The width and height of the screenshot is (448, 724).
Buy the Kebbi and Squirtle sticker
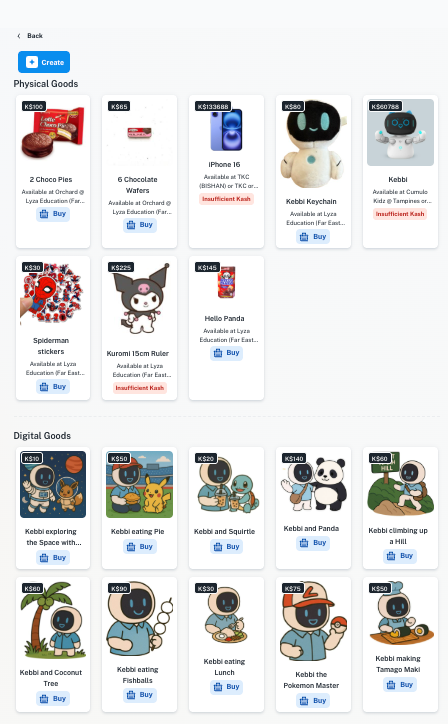(226, 547)
